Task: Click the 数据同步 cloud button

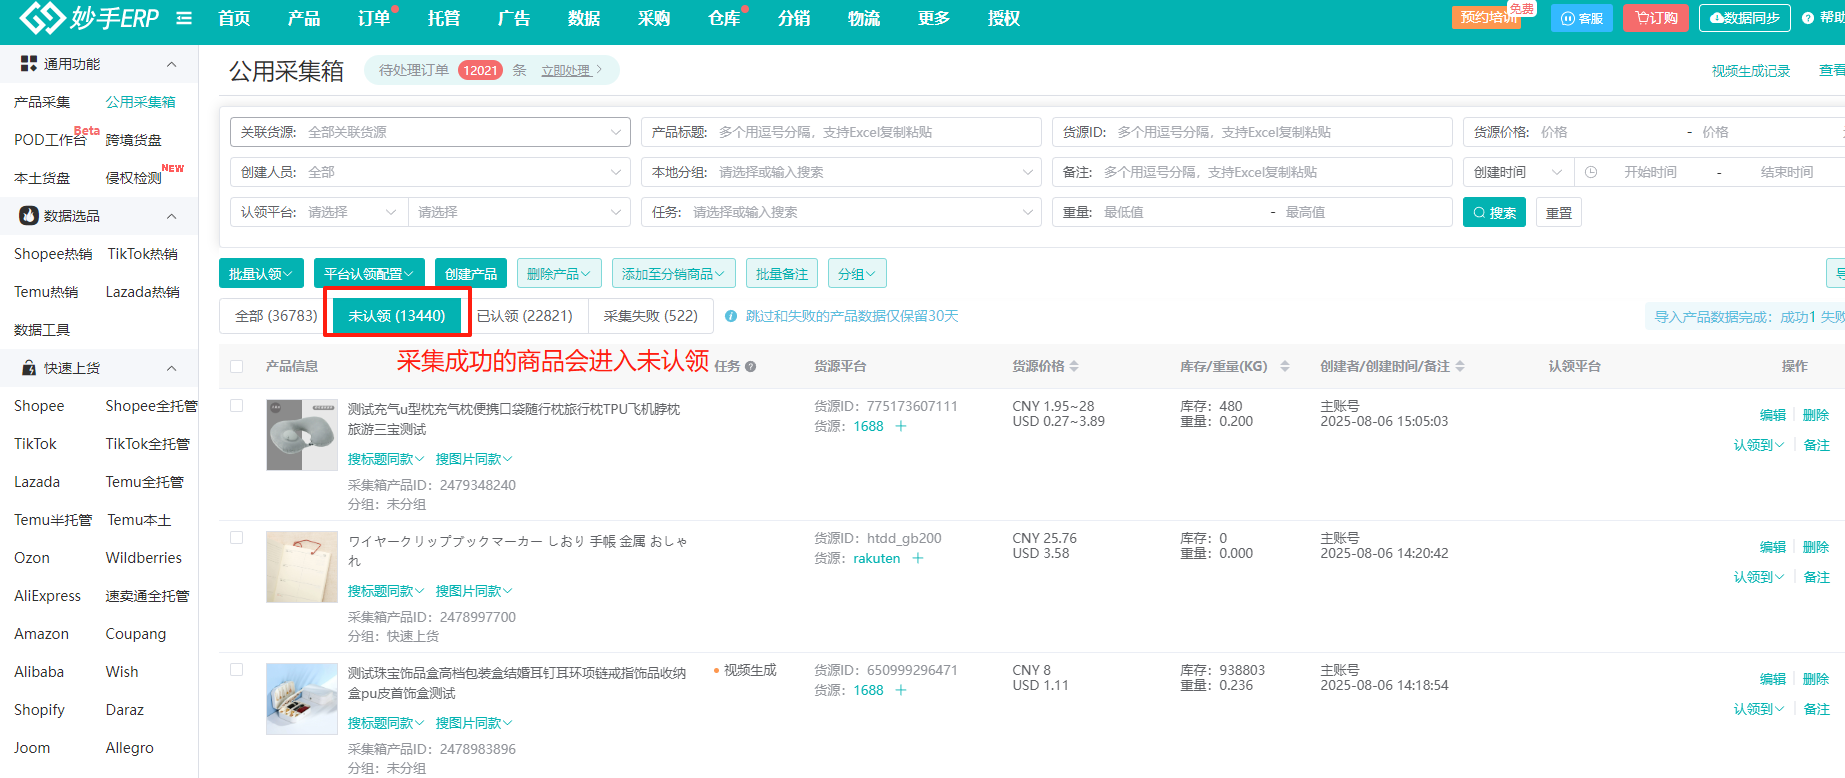Action: click(x=1744, y=18)
